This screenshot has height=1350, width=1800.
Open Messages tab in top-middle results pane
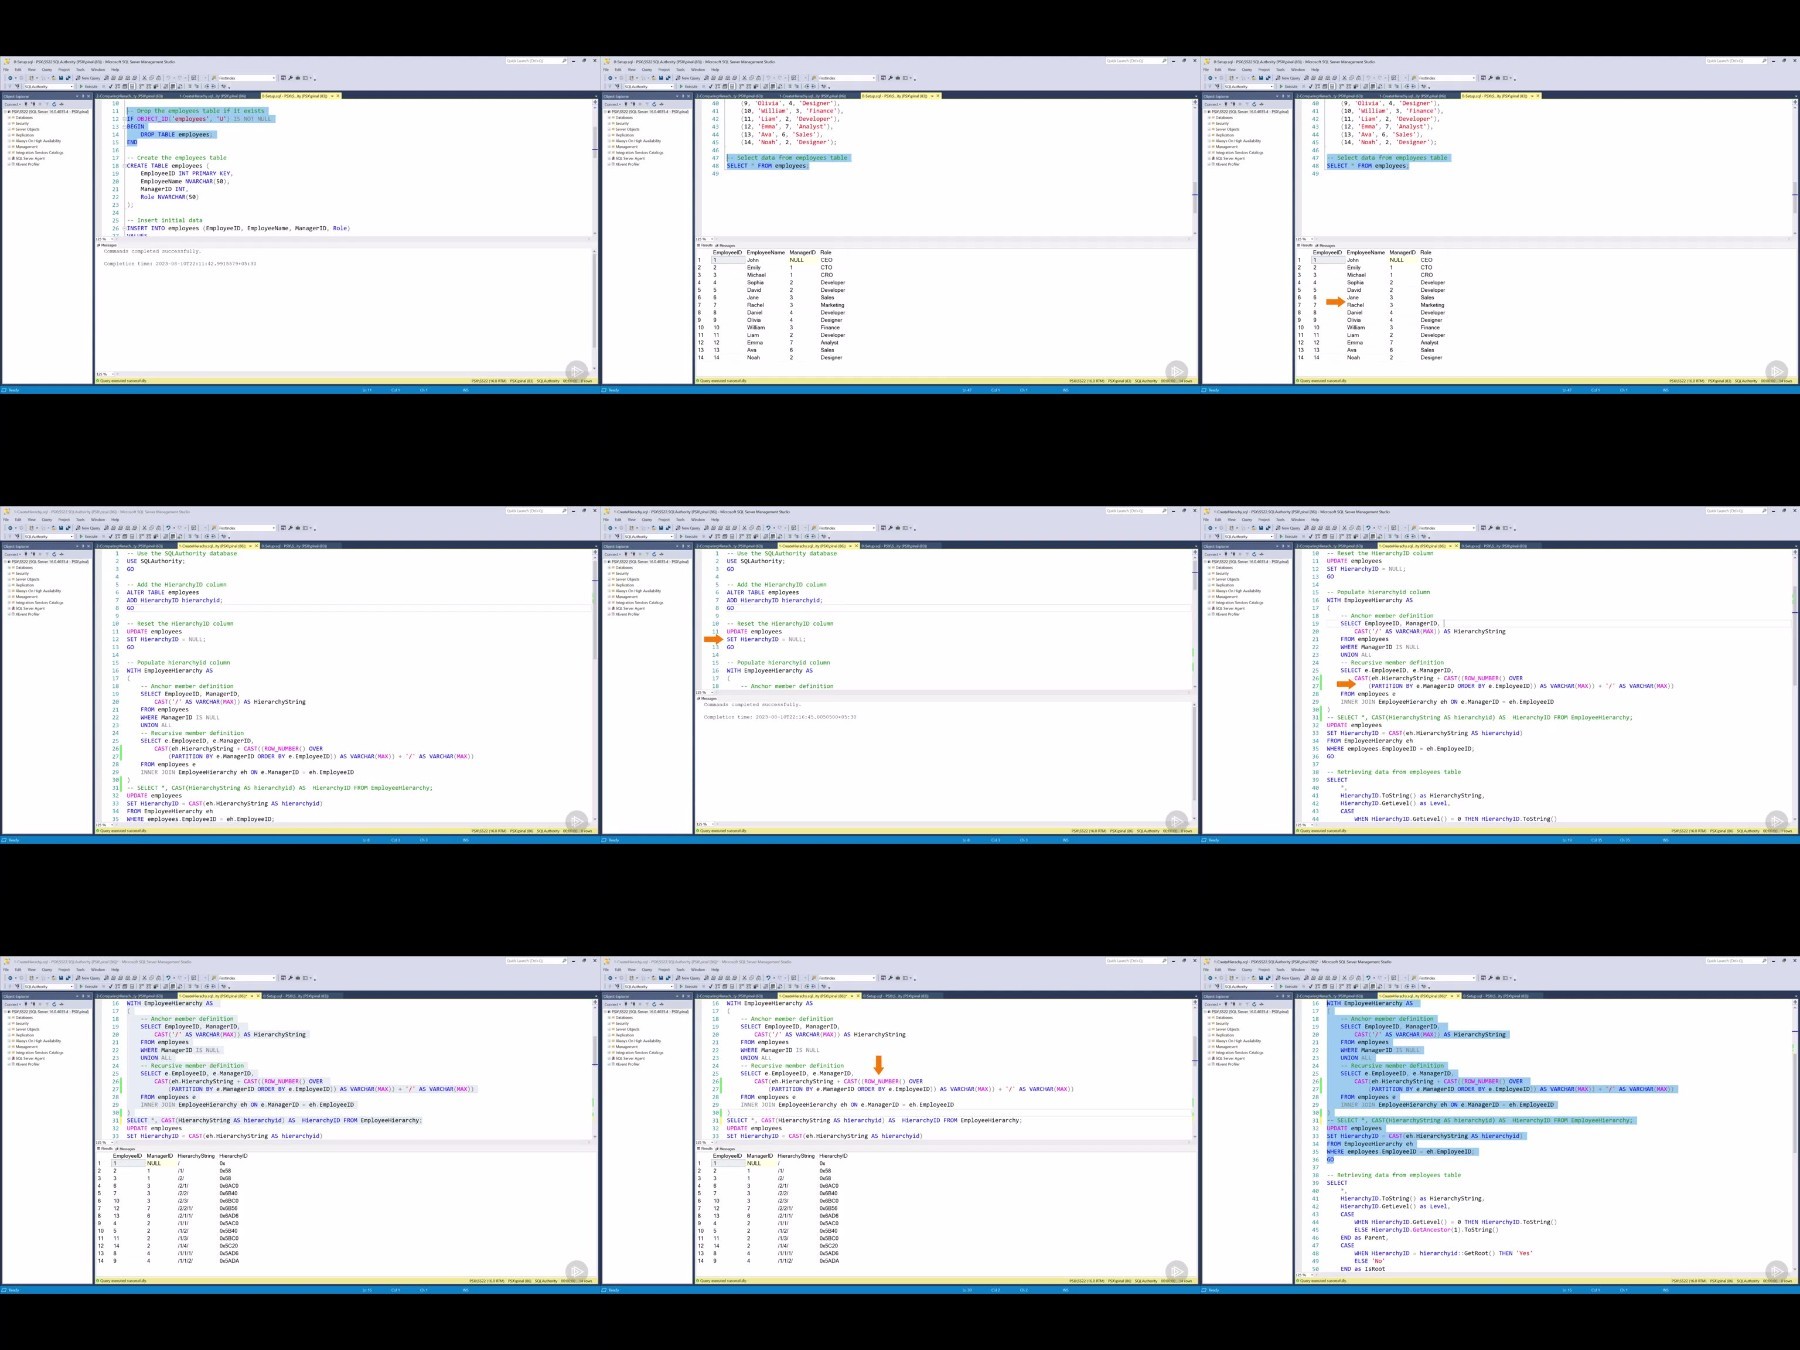727,245
